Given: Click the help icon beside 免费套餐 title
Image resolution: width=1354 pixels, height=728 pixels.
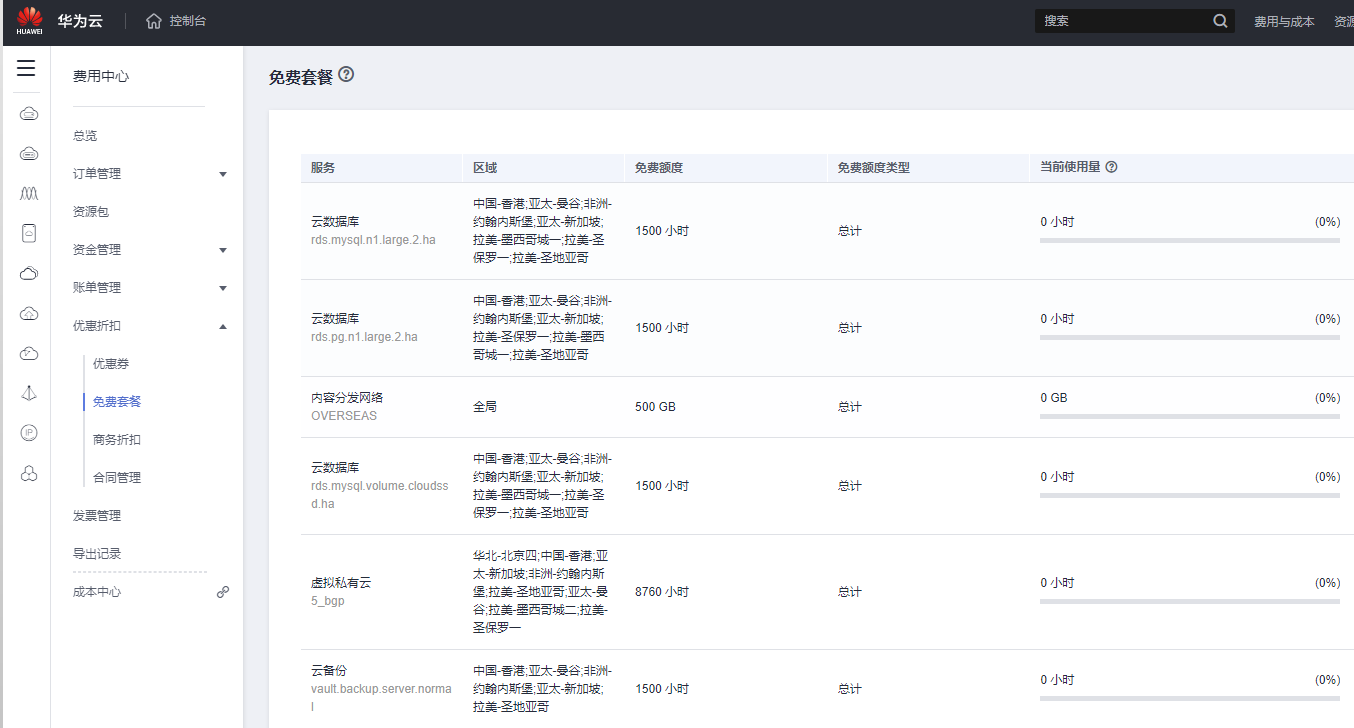Looking at the screenshot, I should coord(346,74).
